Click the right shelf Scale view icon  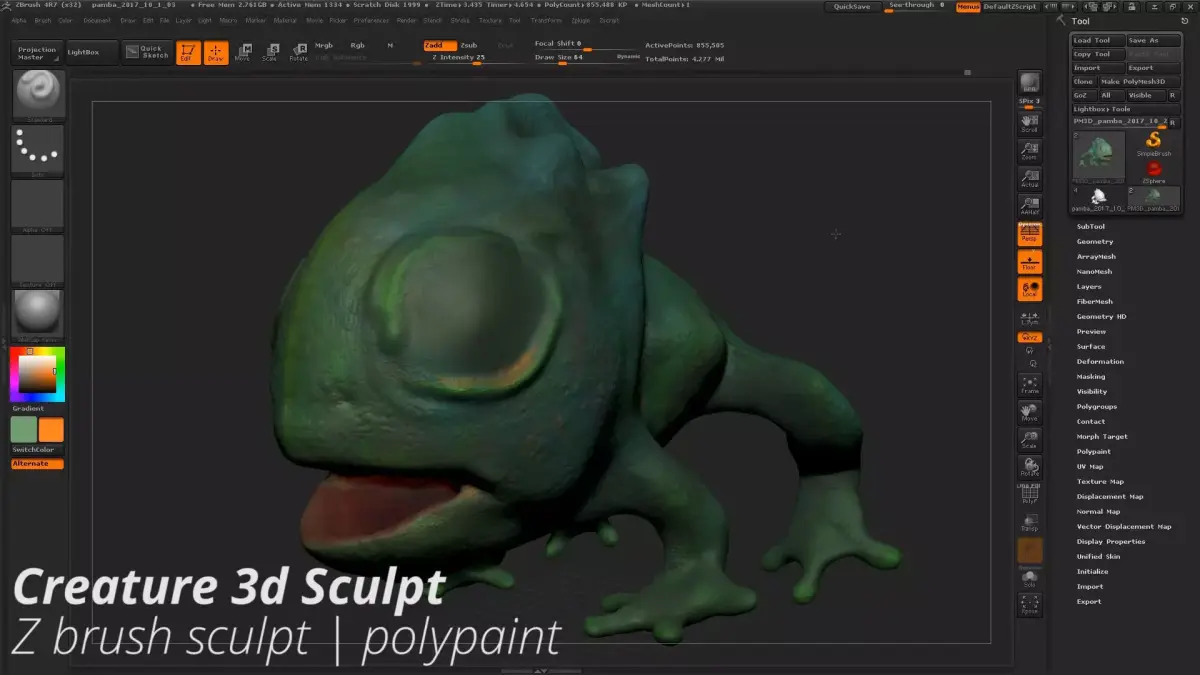[x=1029, y=439]
